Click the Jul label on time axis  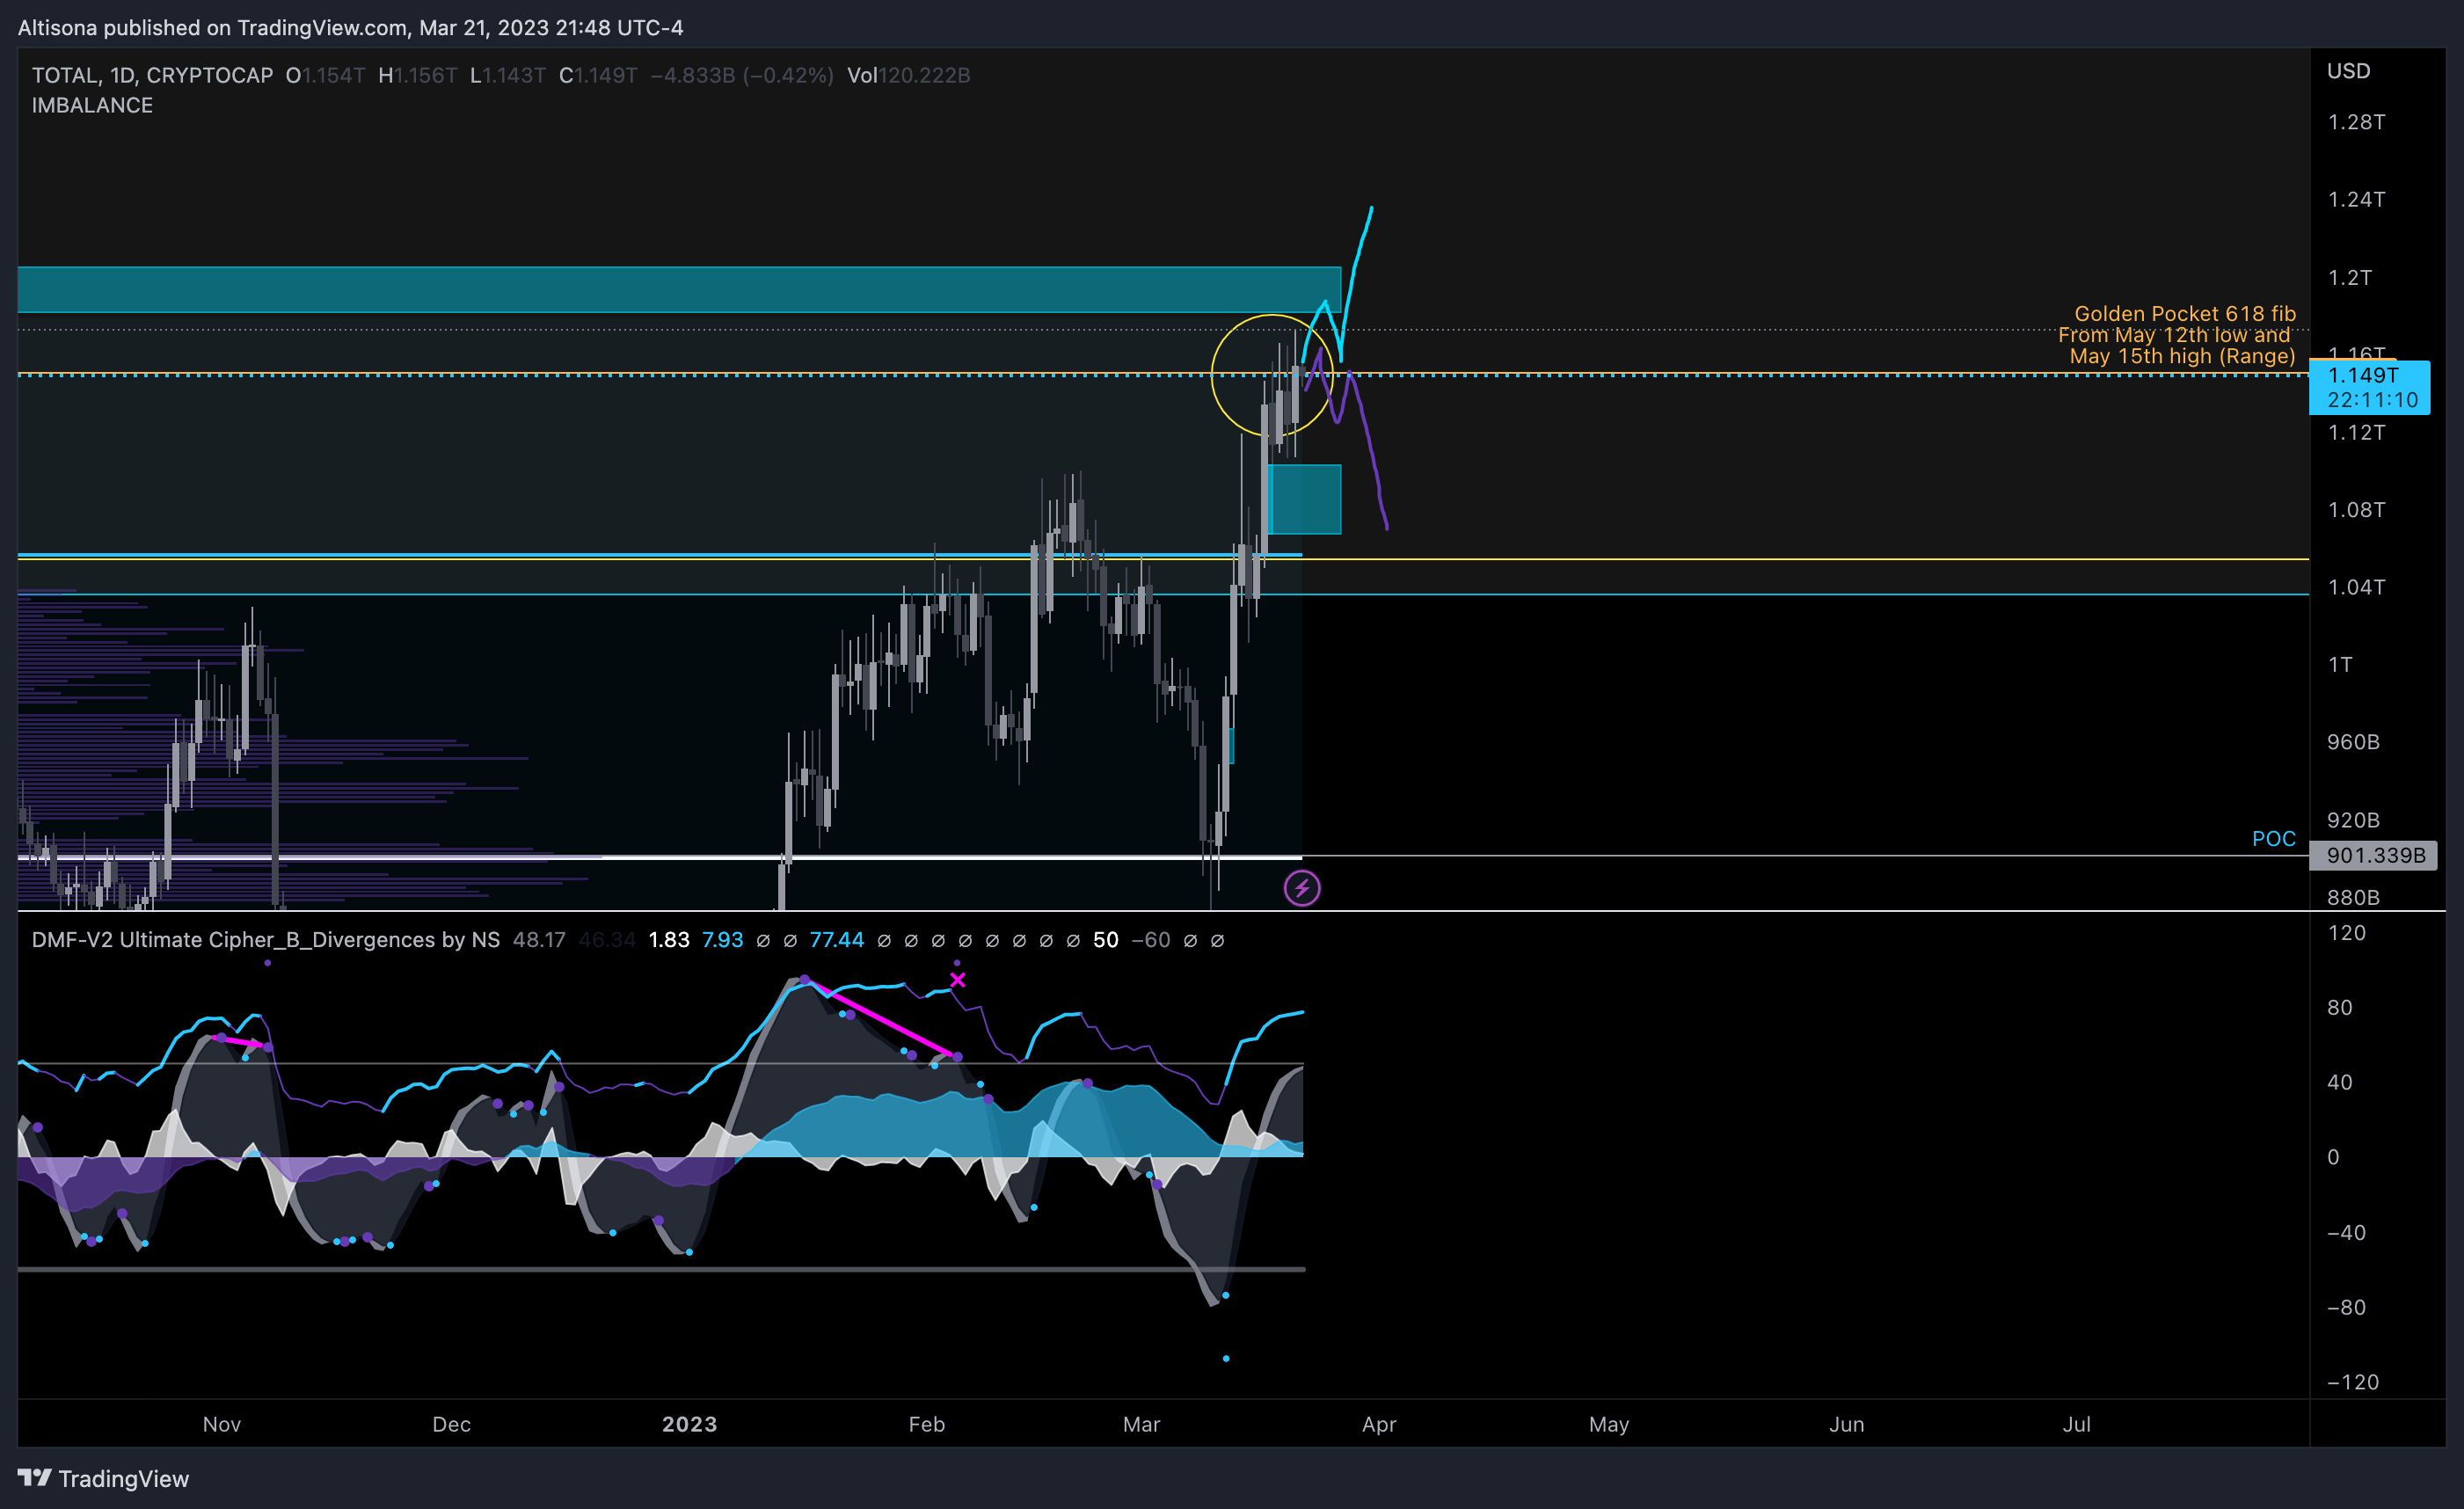click(2076, 1424)
